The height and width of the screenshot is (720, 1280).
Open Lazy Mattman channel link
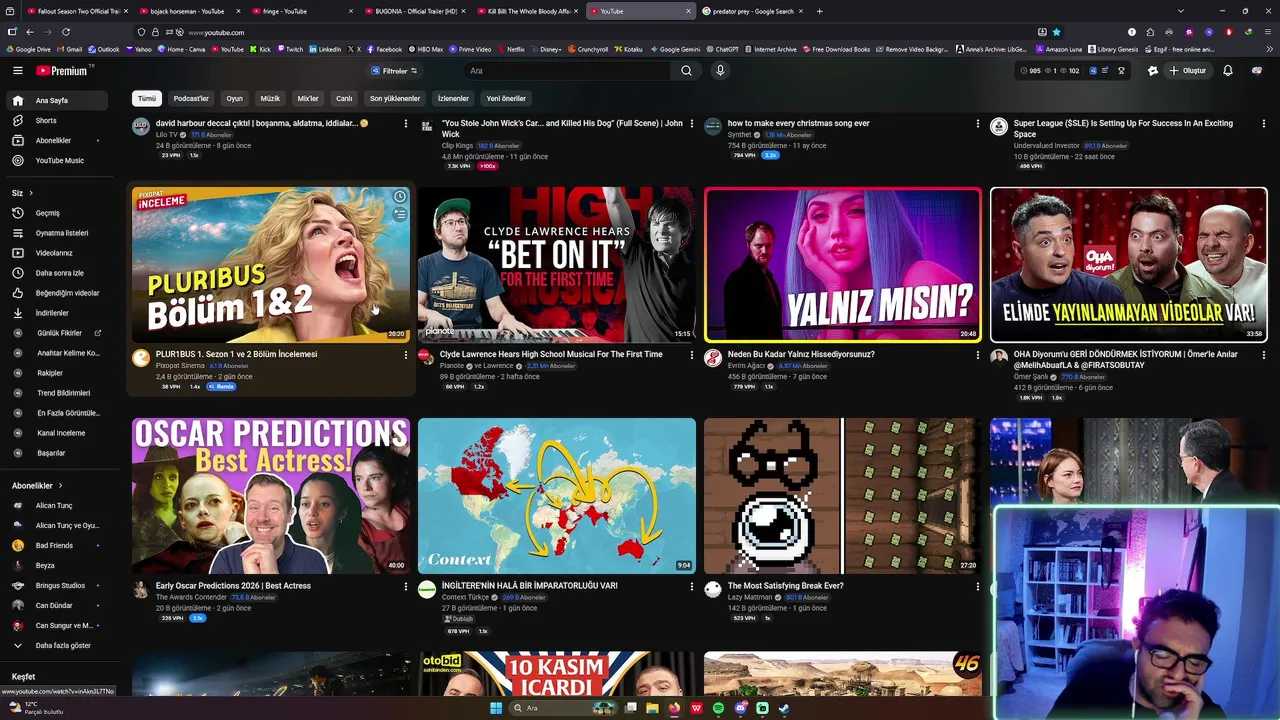point(752,598)
